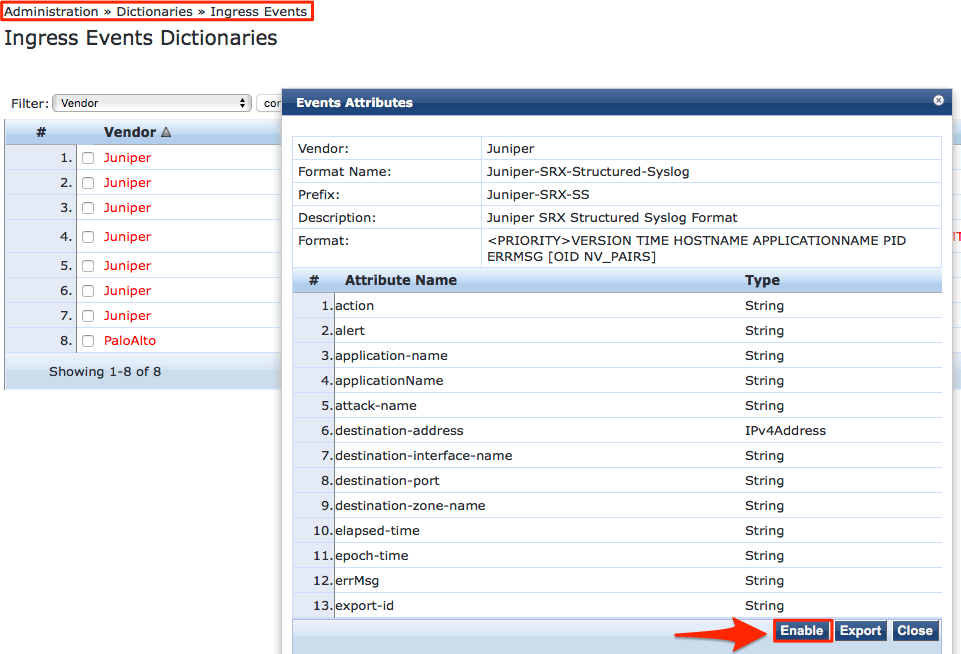The image size is (961, 654).
Task: Close the Events Attributes dialog via X icon
Action: pos(938,101)
